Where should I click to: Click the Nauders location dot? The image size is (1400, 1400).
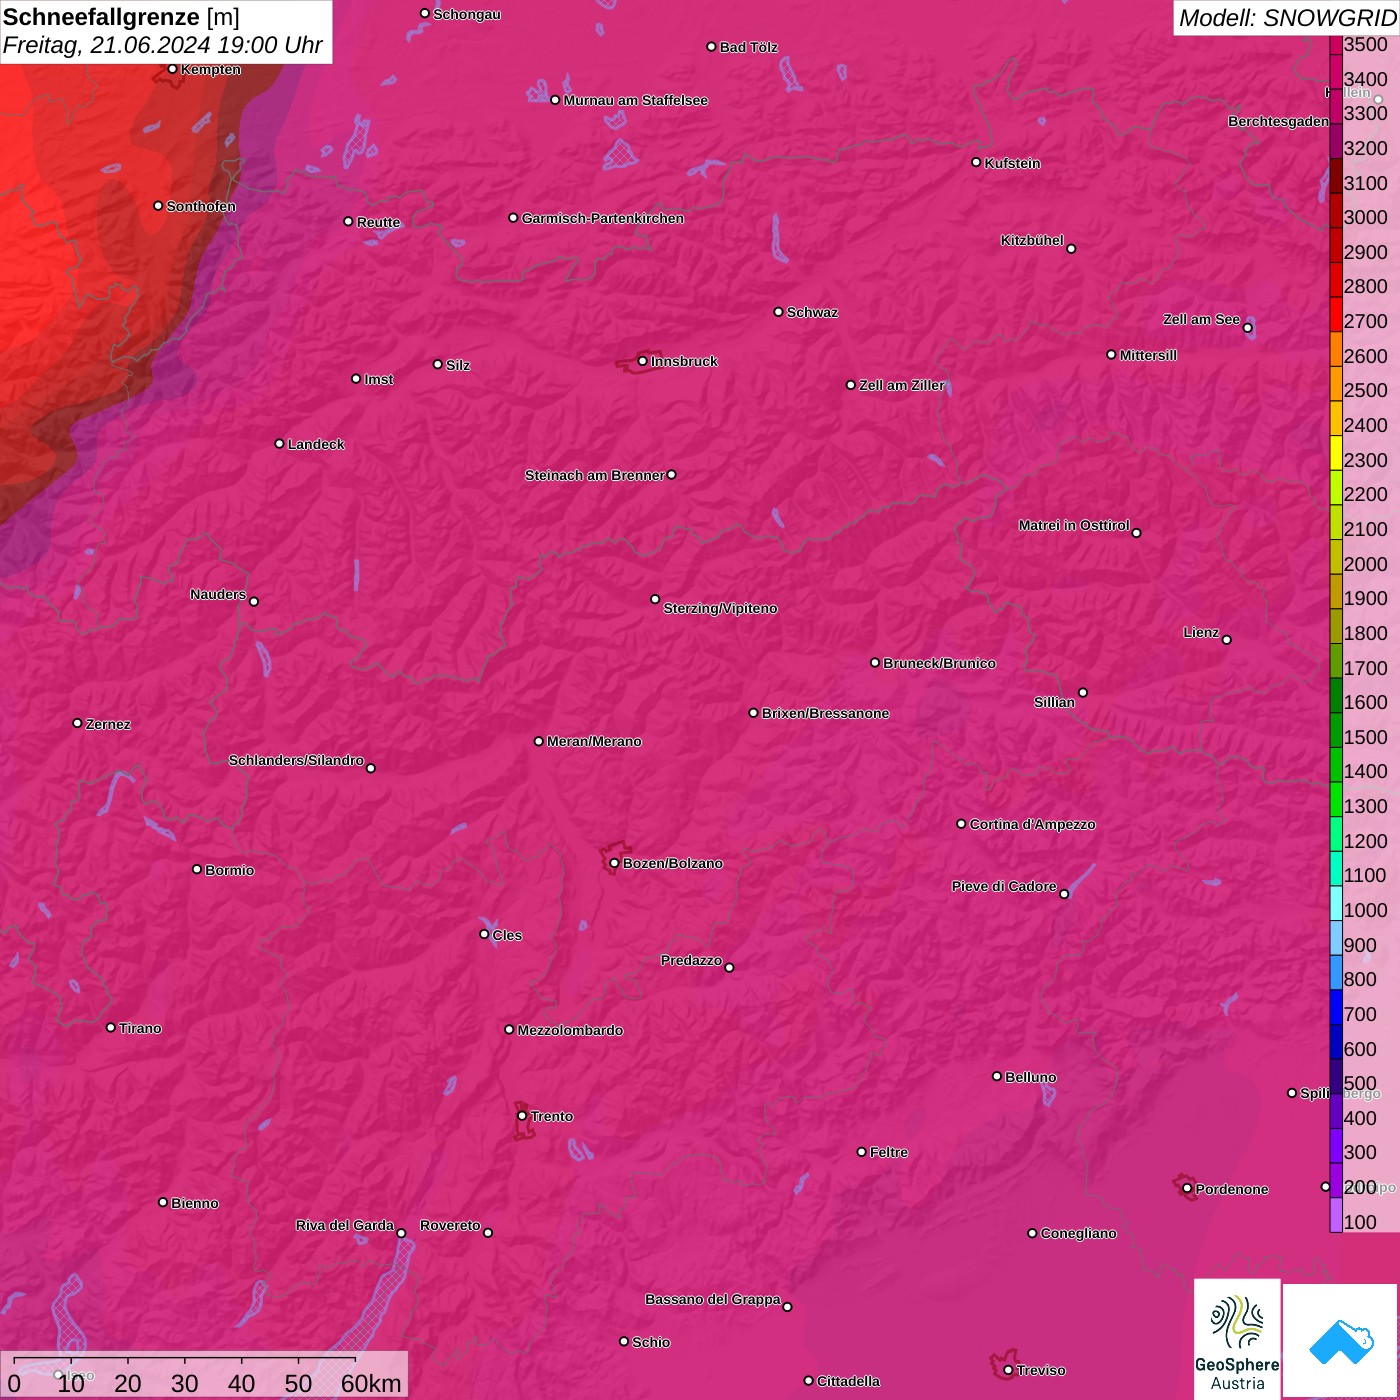[x=254, y=601]
